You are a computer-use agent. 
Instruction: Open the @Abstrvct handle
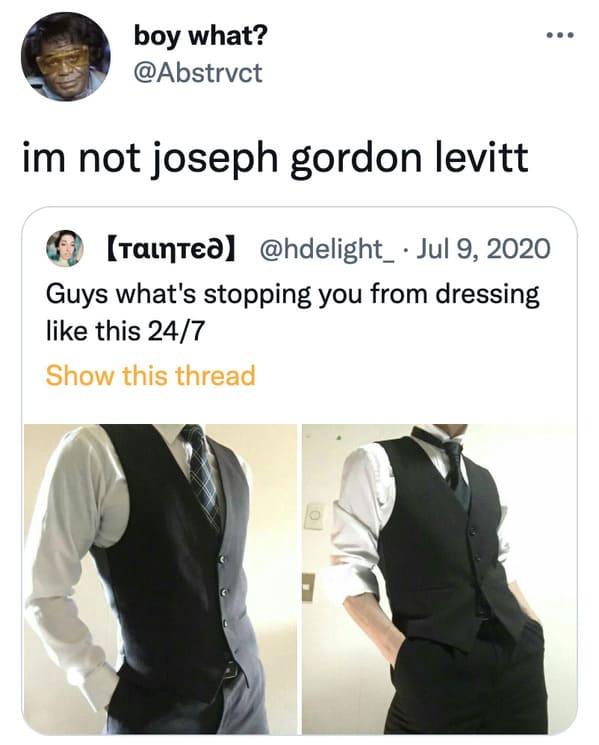coord(198,73)
